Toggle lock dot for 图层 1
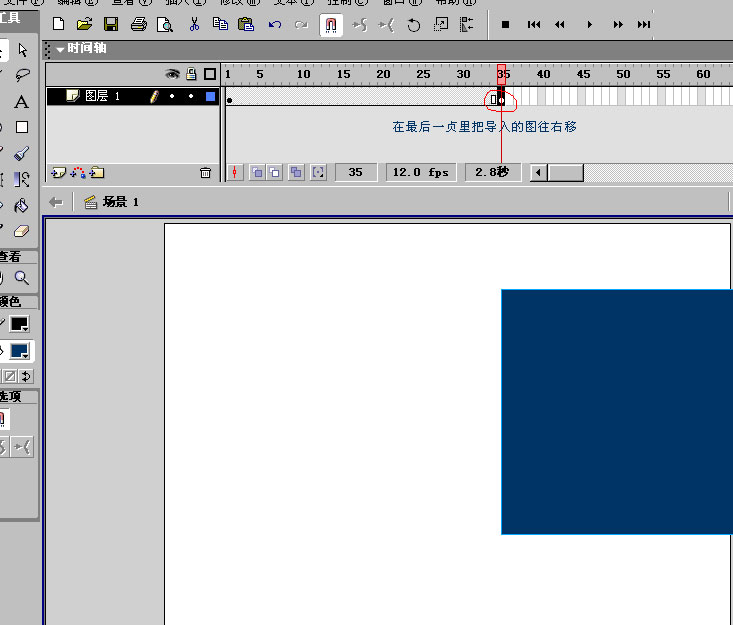 pos(191,96)
